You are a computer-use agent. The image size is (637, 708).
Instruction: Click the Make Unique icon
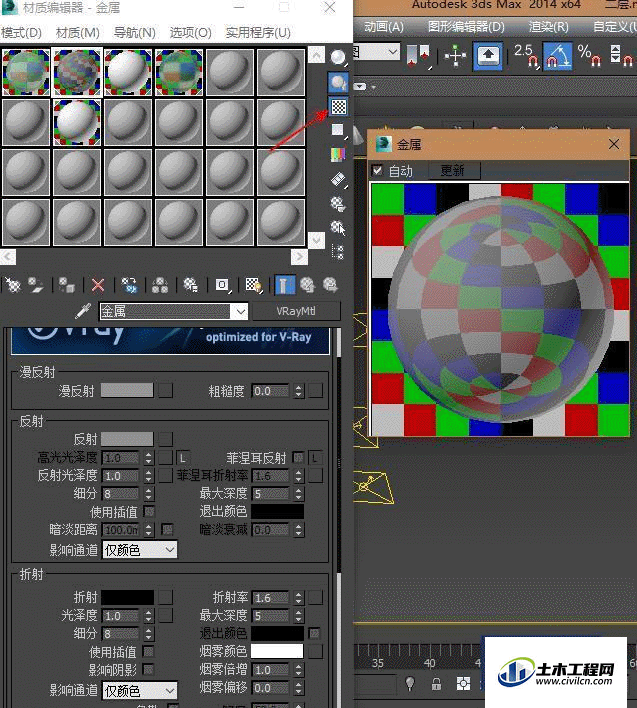pyautogui.click(x=159, y=285)
